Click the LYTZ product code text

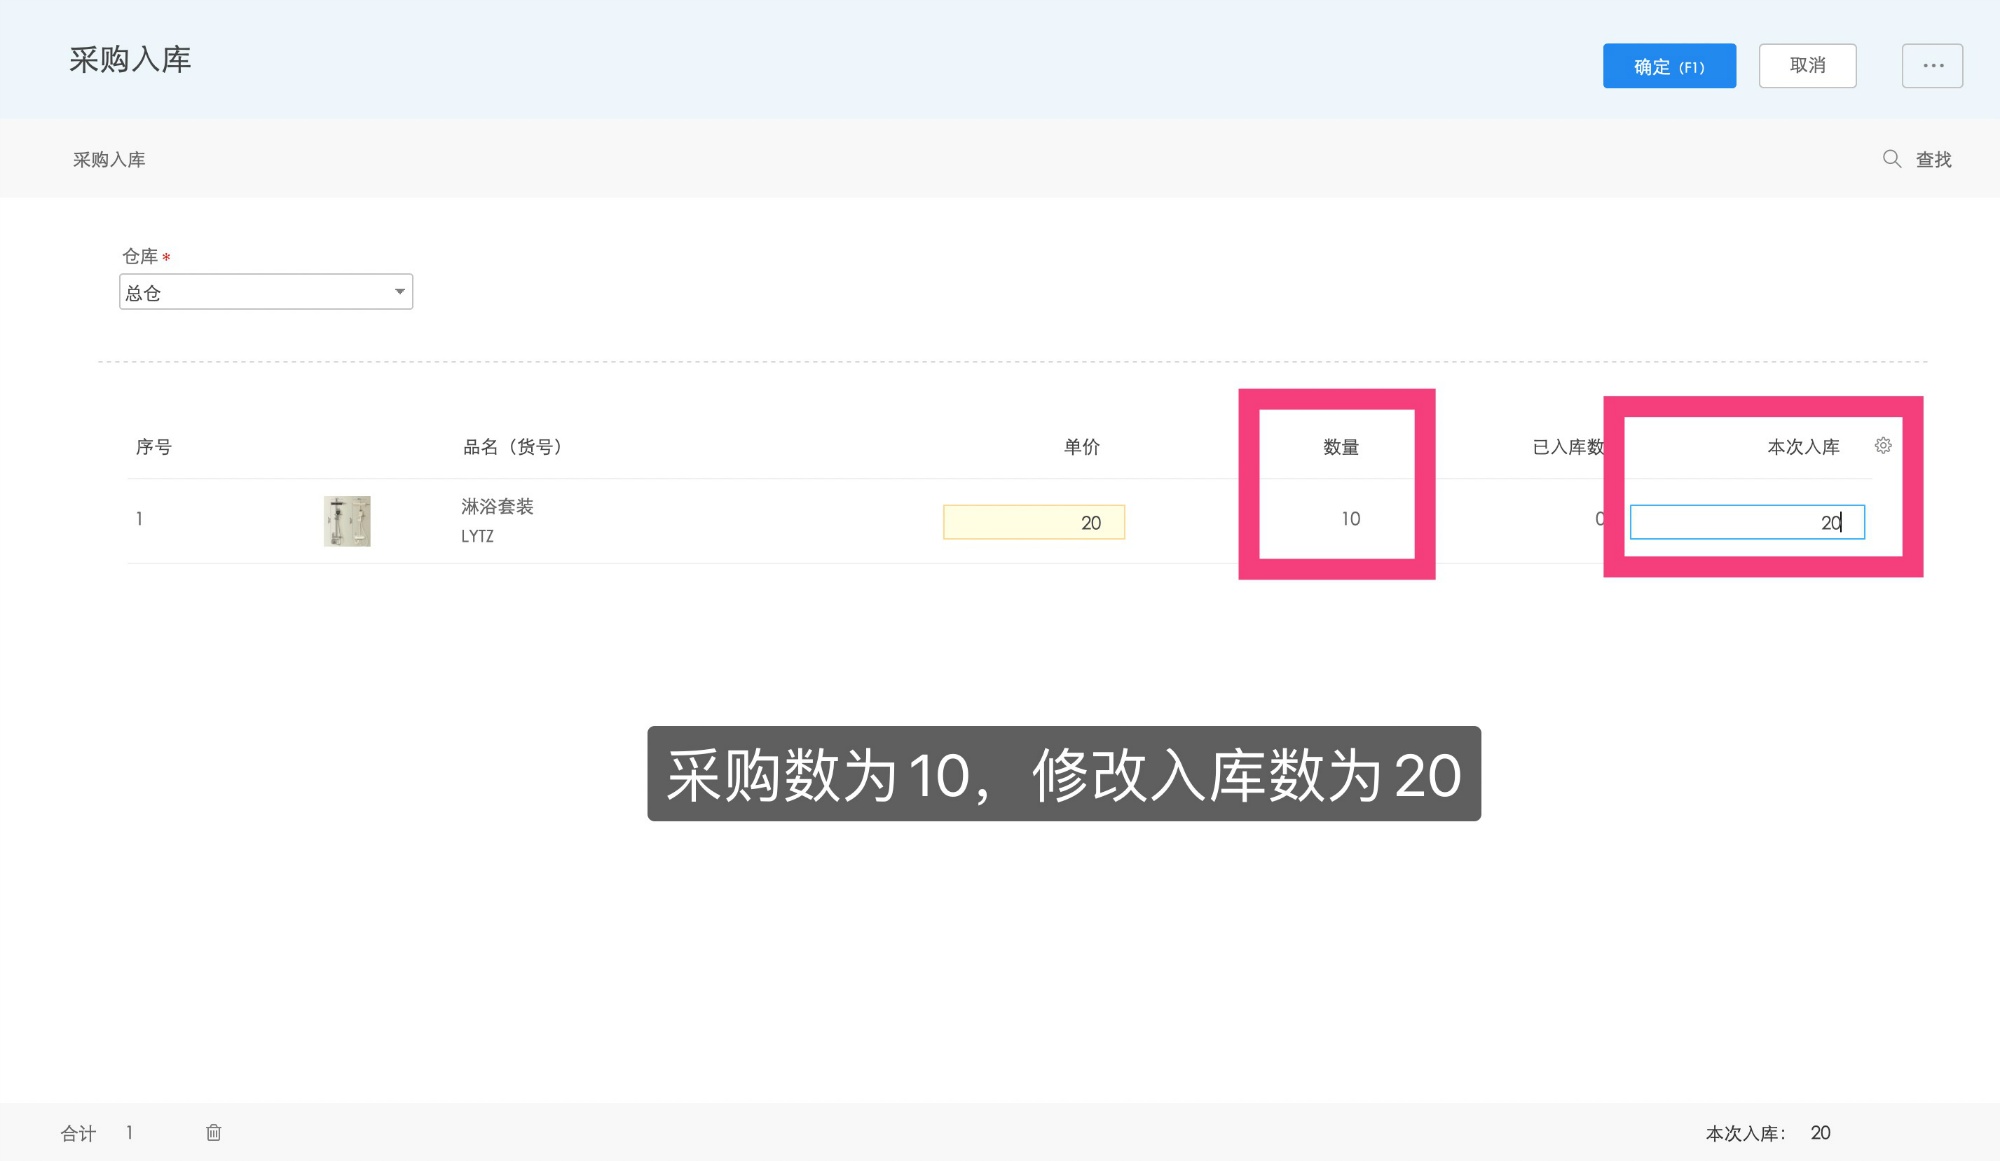point(477,535)
